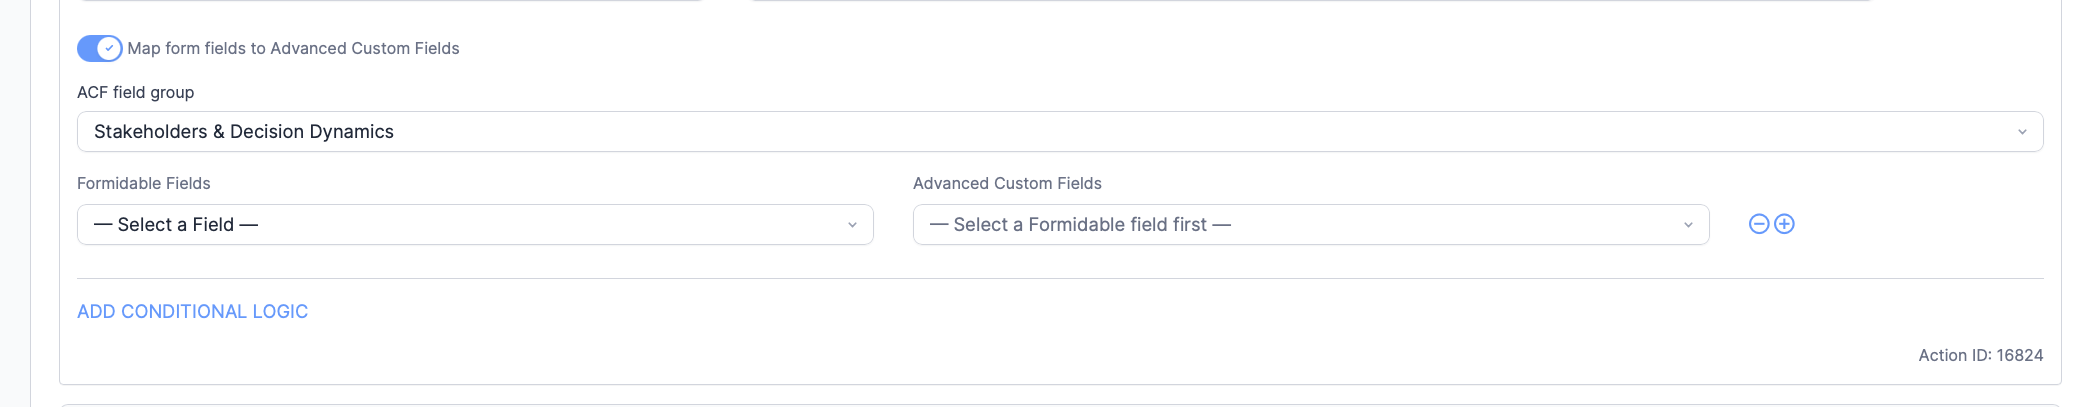Click the chevron arrow of Select a Field

(852, 225)
